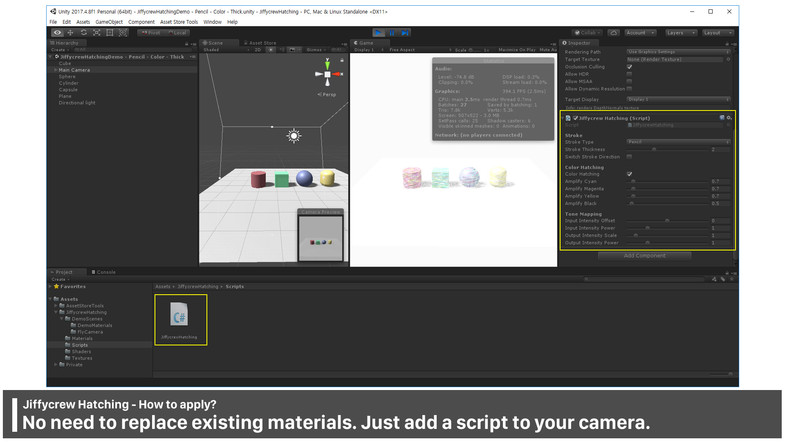Viewport: 785px width, 442px height.
Task: Enable the Switch Stroke Direction checkbox
Action: pos(629,157)
